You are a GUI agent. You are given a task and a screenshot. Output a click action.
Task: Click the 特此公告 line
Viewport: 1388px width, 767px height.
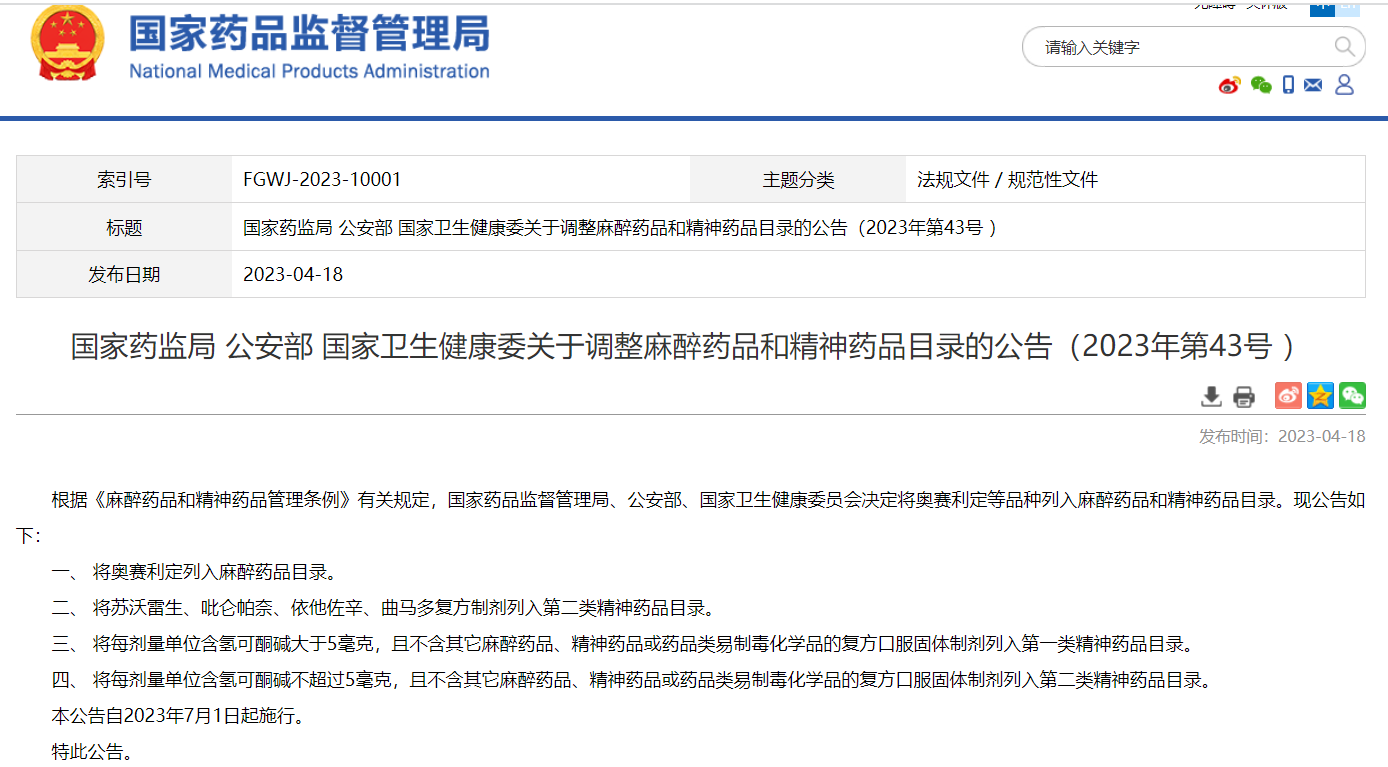point(92,751)
